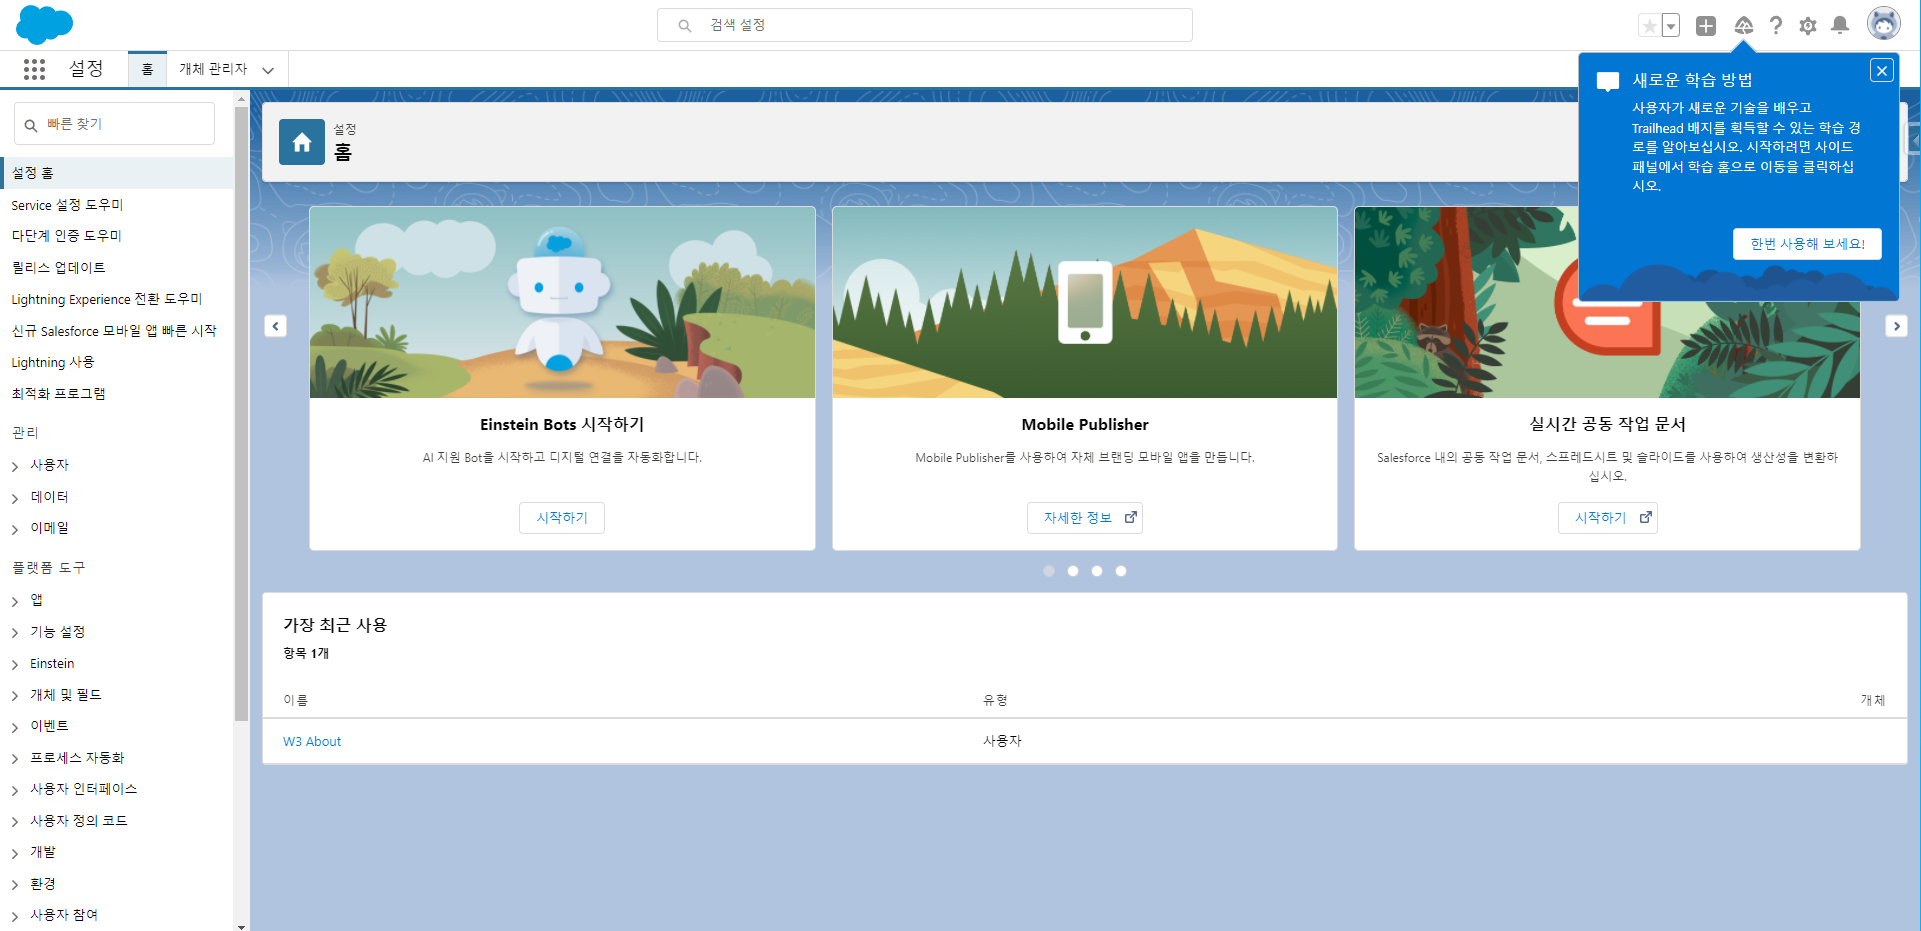
Task: Expand the 사용자 인터페이스 tree node
Action: pyautogui.click(x=15, y=790)
